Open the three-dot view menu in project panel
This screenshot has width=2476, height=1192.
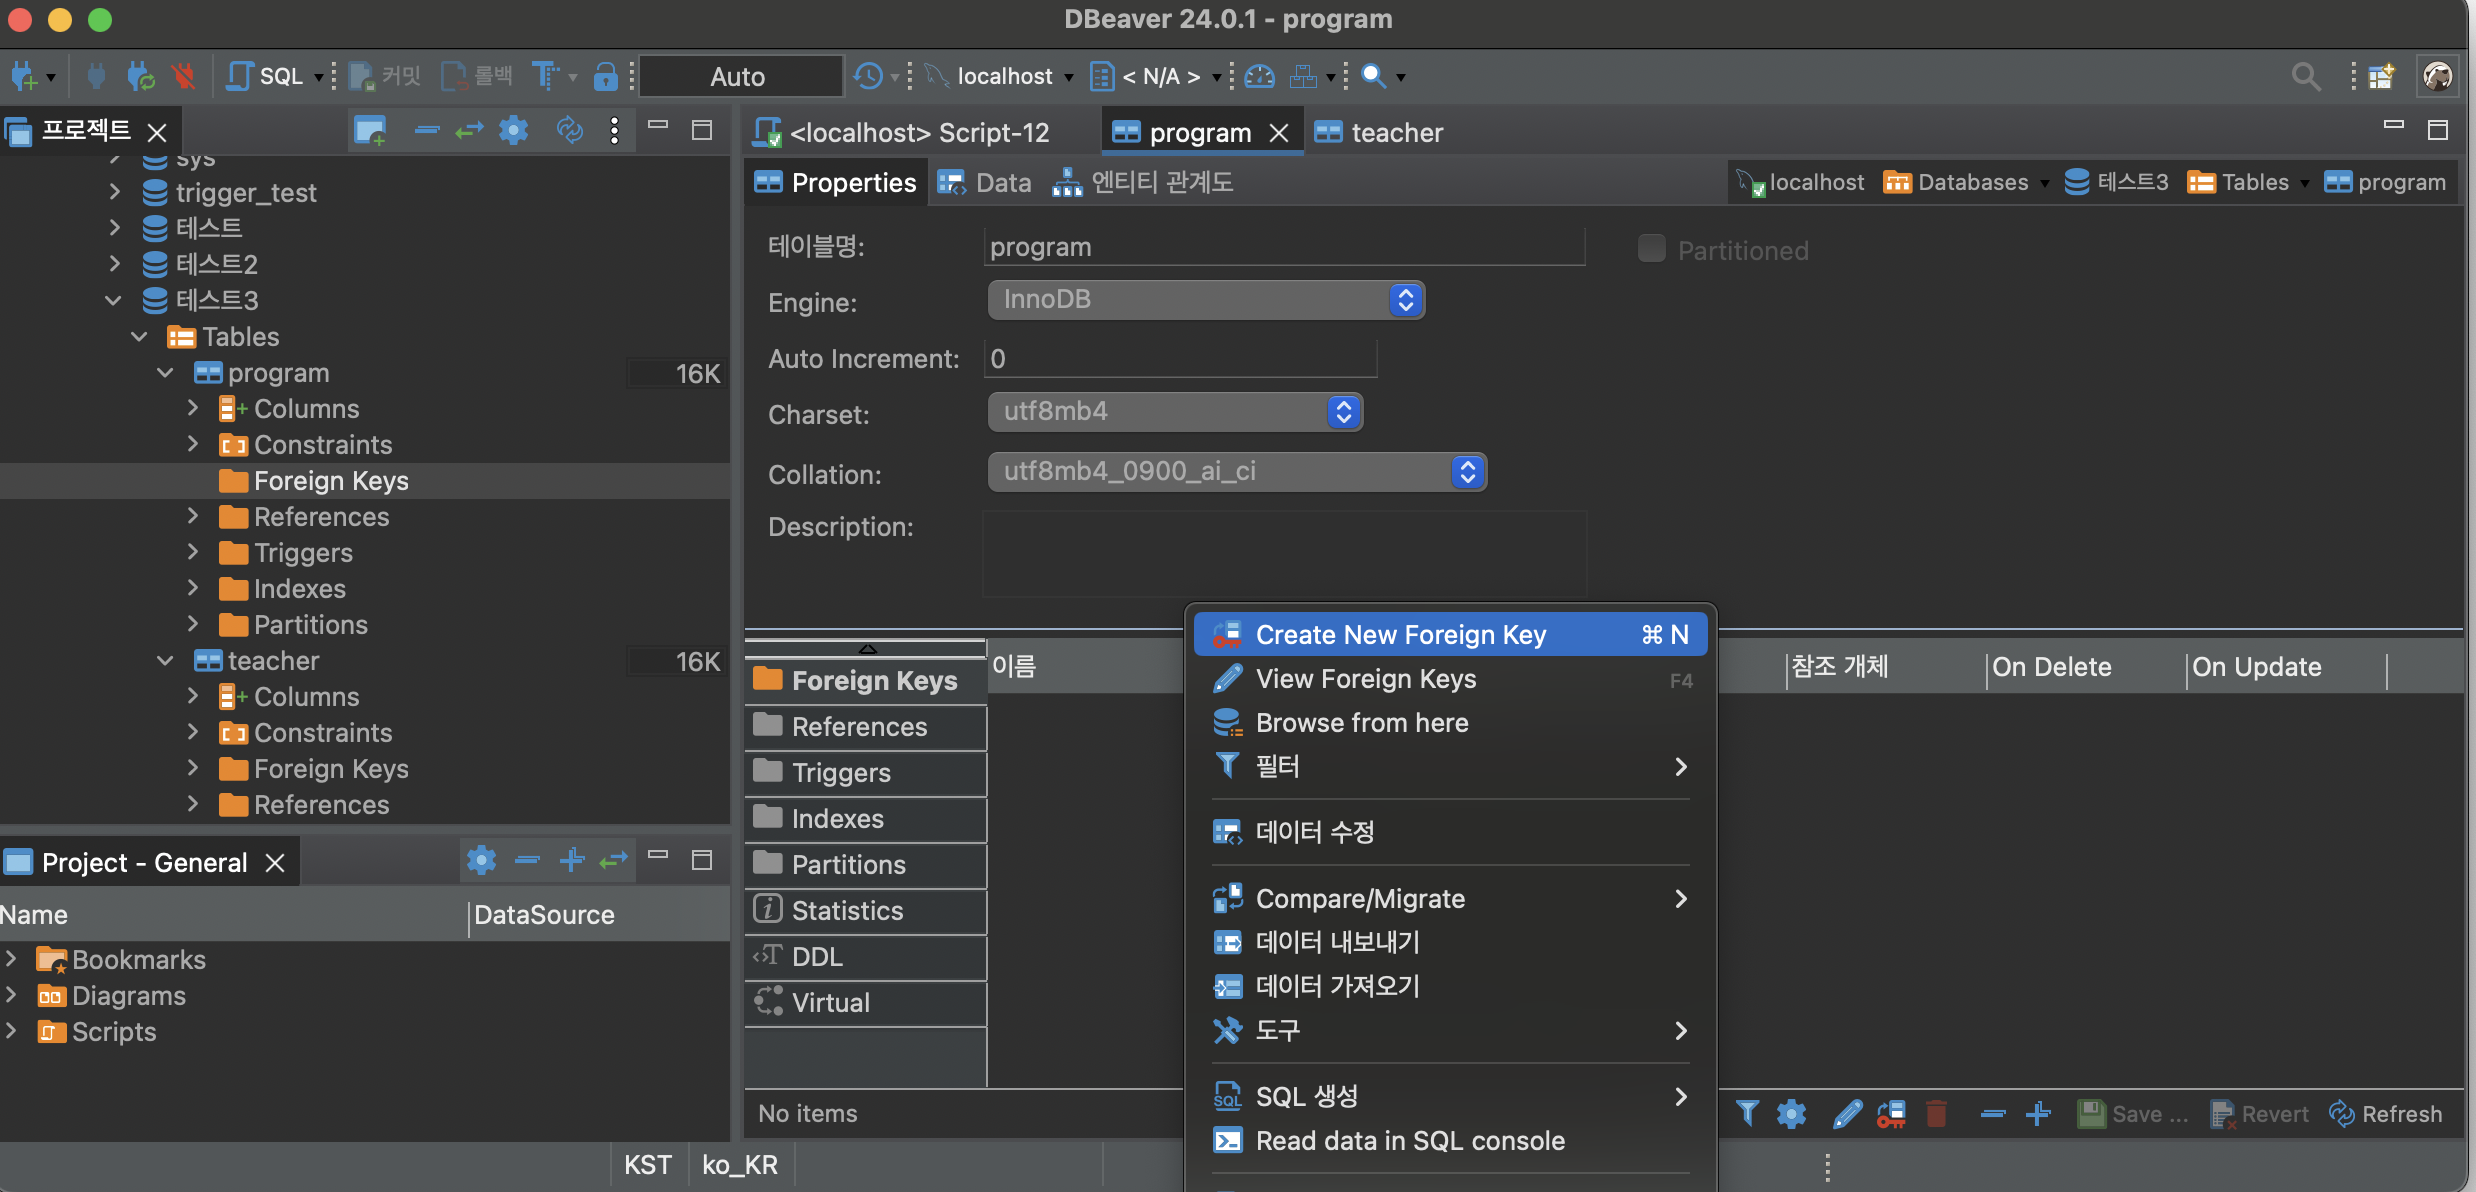point(614,131)
